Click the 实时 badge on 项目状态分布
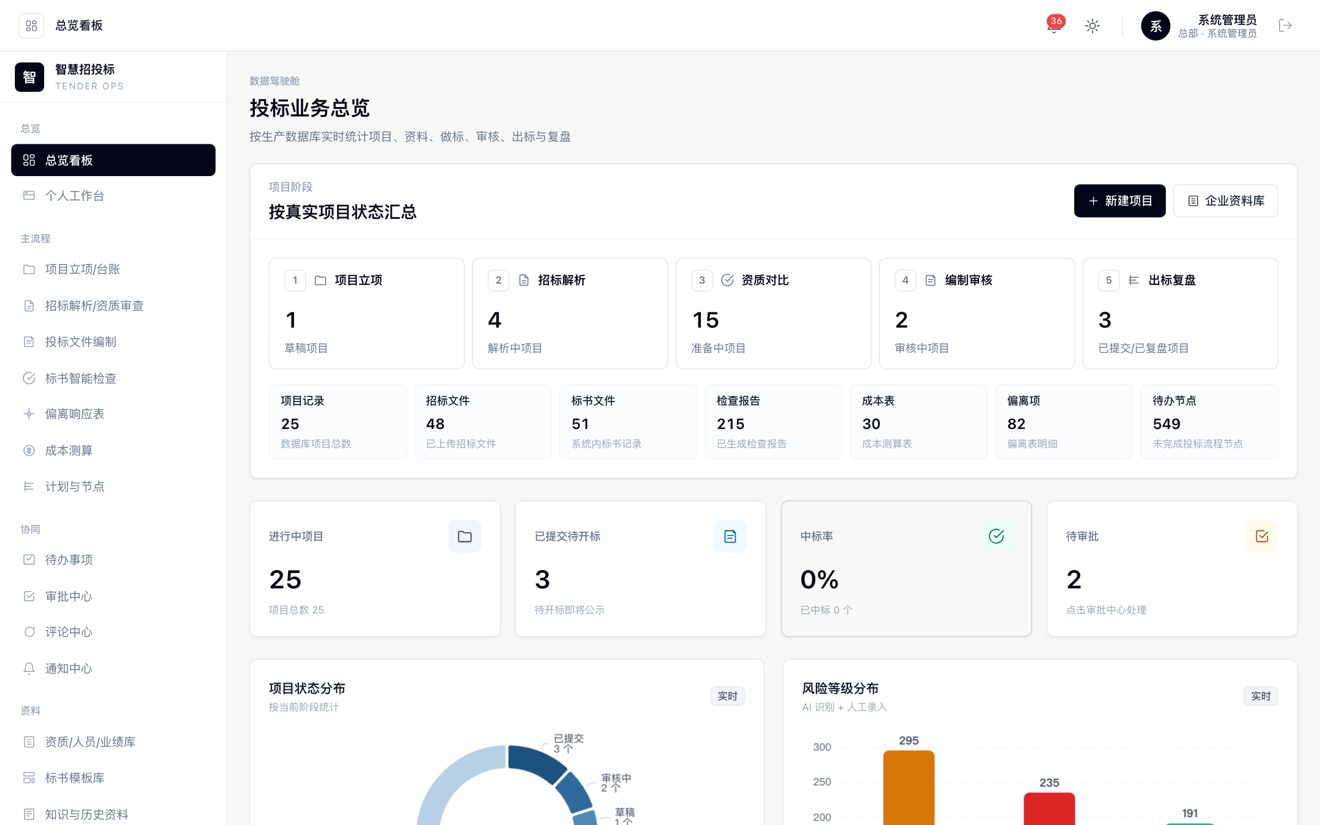 727,696
